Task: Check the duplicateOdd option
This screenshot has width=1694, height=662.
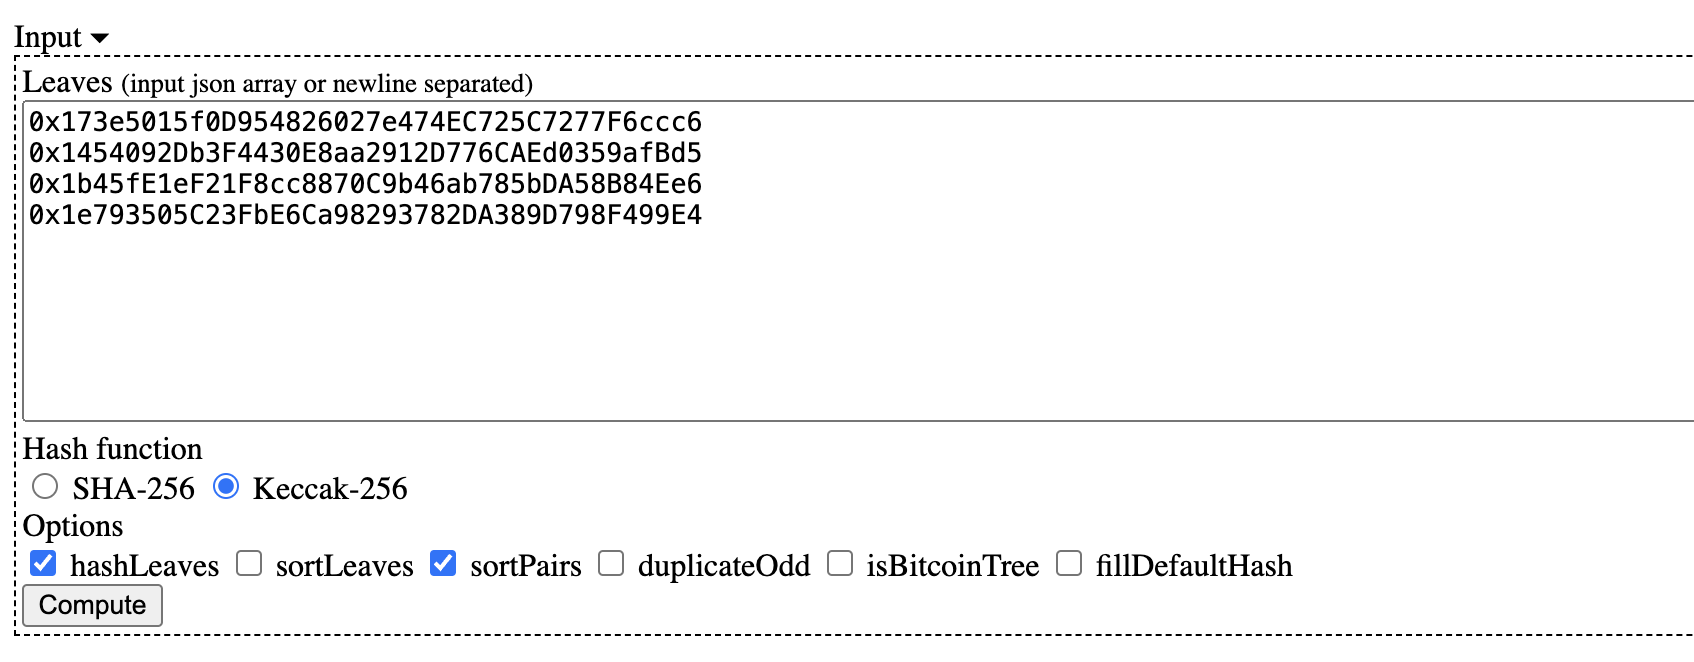Action: coord(611,564)
